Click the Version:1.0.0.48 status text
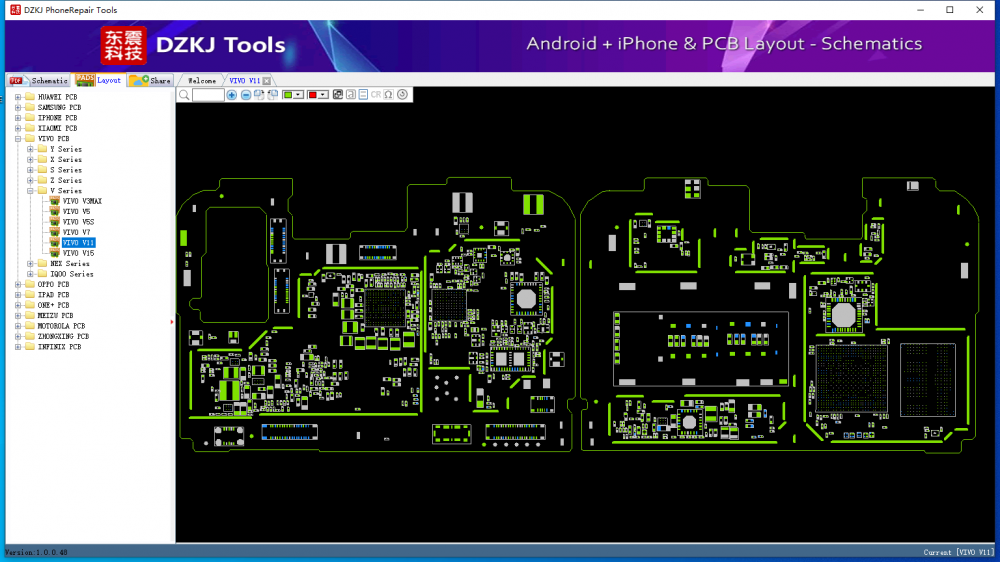Viewport: 1000px width, 562px height. tap(36, 552)
